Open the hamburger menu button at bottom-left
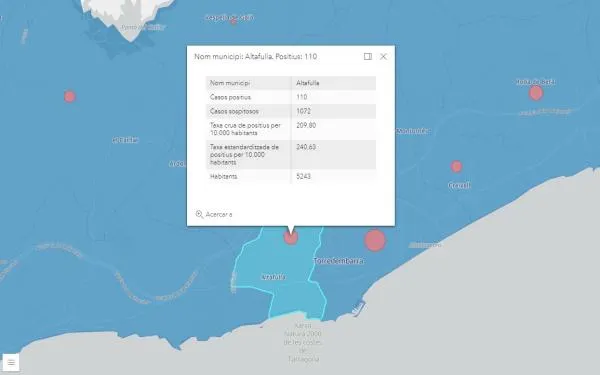This screenshot has height=375, width=600. point(11,362)
